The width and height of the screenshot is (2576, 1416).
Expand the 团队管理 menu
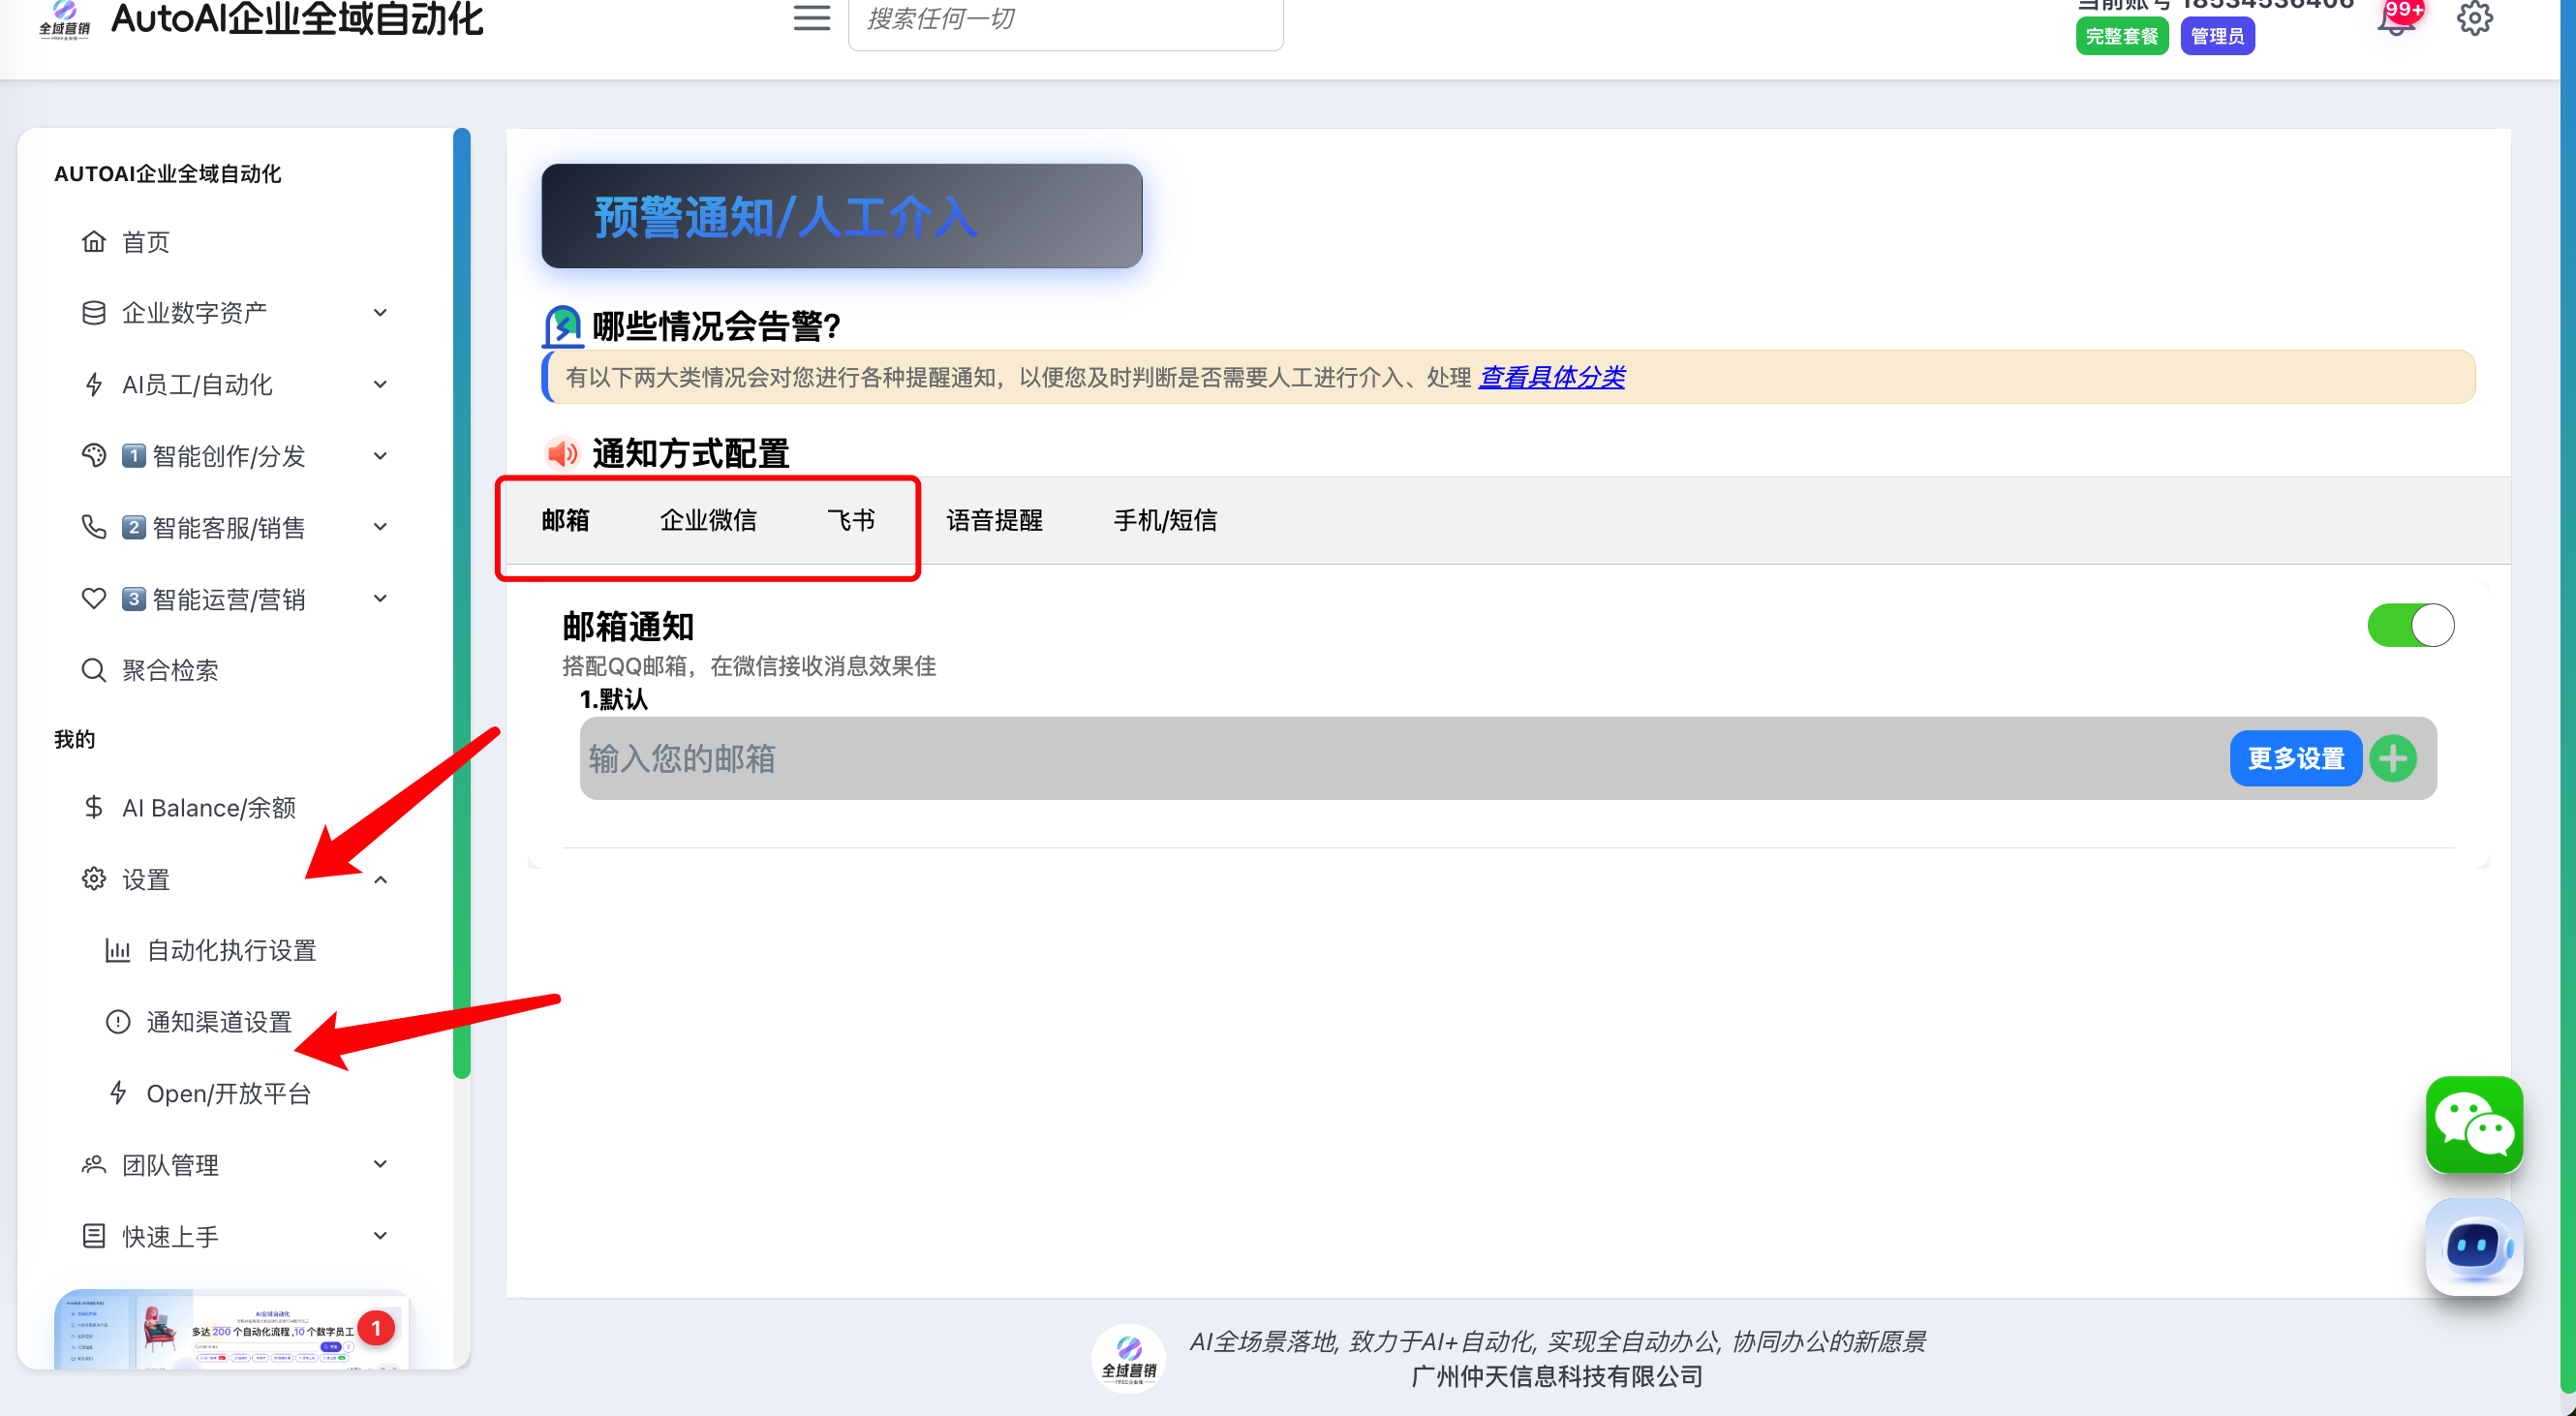coord(380,1164)
